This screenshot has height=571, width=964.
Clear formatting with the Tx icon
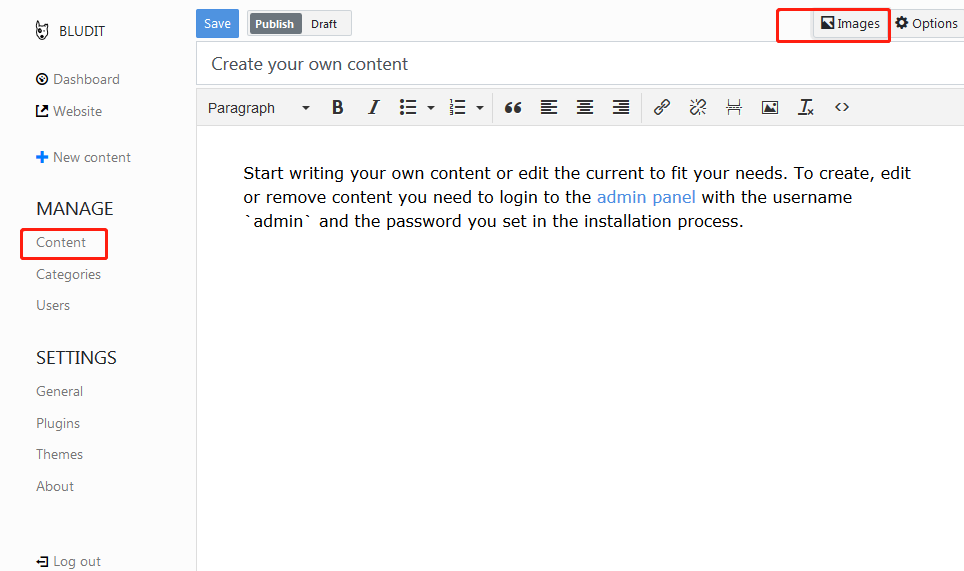(x=805, y=108)
